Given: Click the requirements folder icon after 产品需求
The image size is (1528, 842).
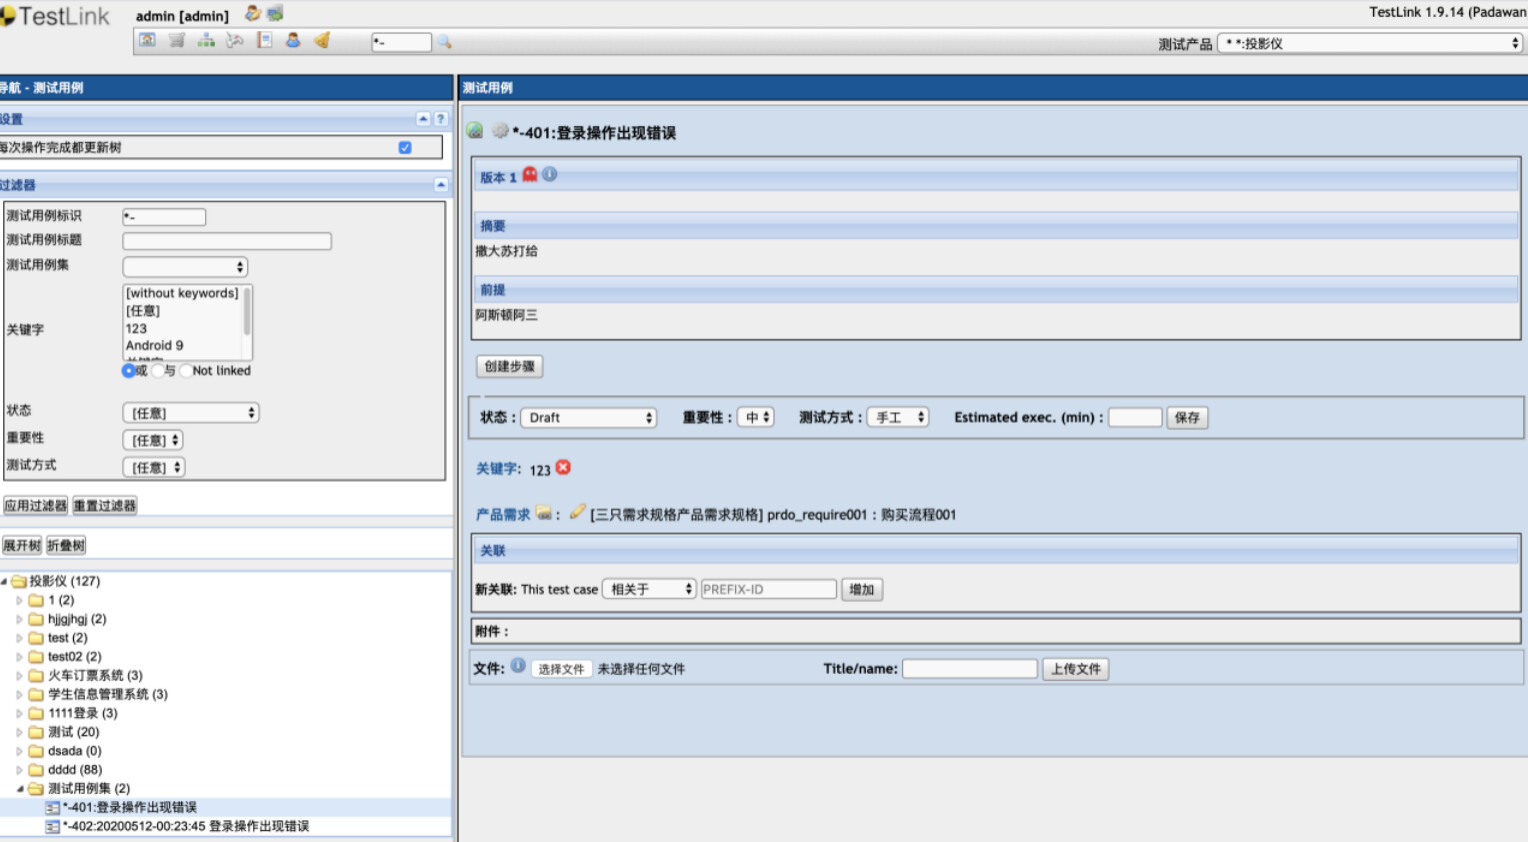Looking at the screenshot, I should coord(544,513).
